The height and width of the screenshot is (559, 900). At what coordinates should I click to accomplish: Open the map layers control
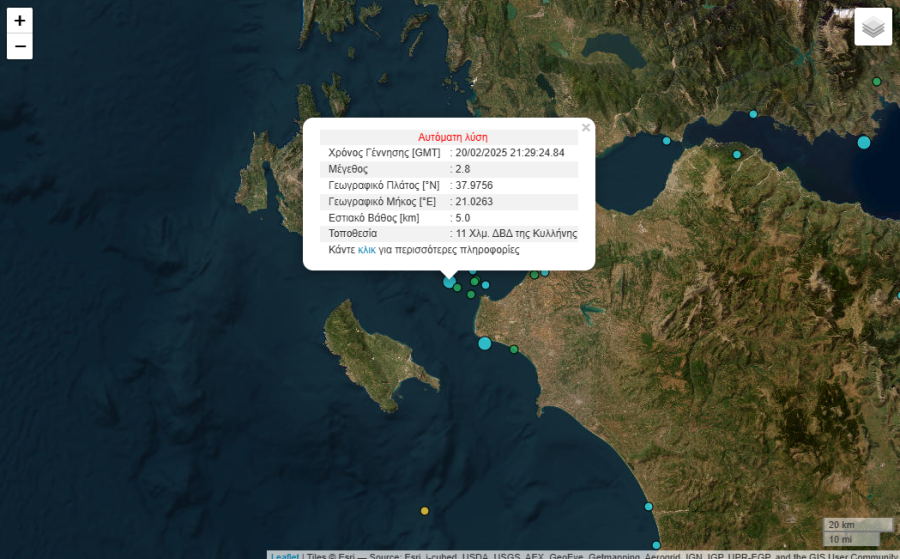click(873, 27)
